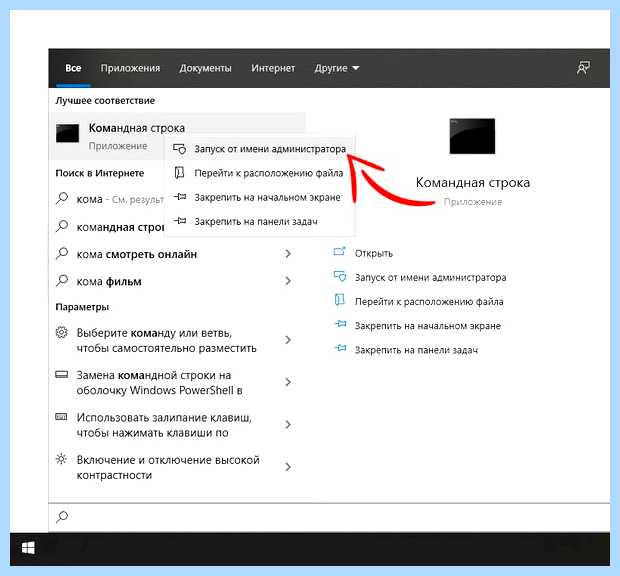Expand the 'кома фильм' result chevron
This screenshot has width=620, height=576.
(x=288, y=281)
